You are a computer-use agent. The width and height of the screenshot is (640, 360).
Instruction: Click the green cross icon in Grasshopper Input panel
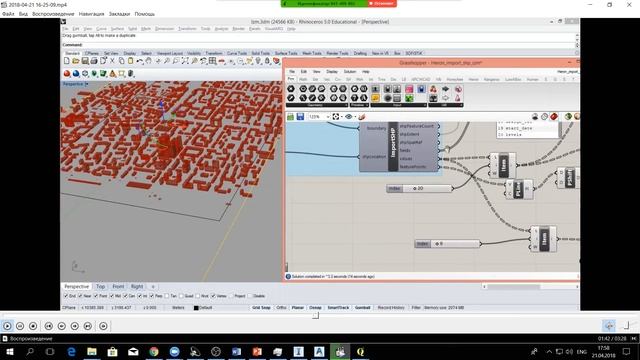tap(409, 98)
